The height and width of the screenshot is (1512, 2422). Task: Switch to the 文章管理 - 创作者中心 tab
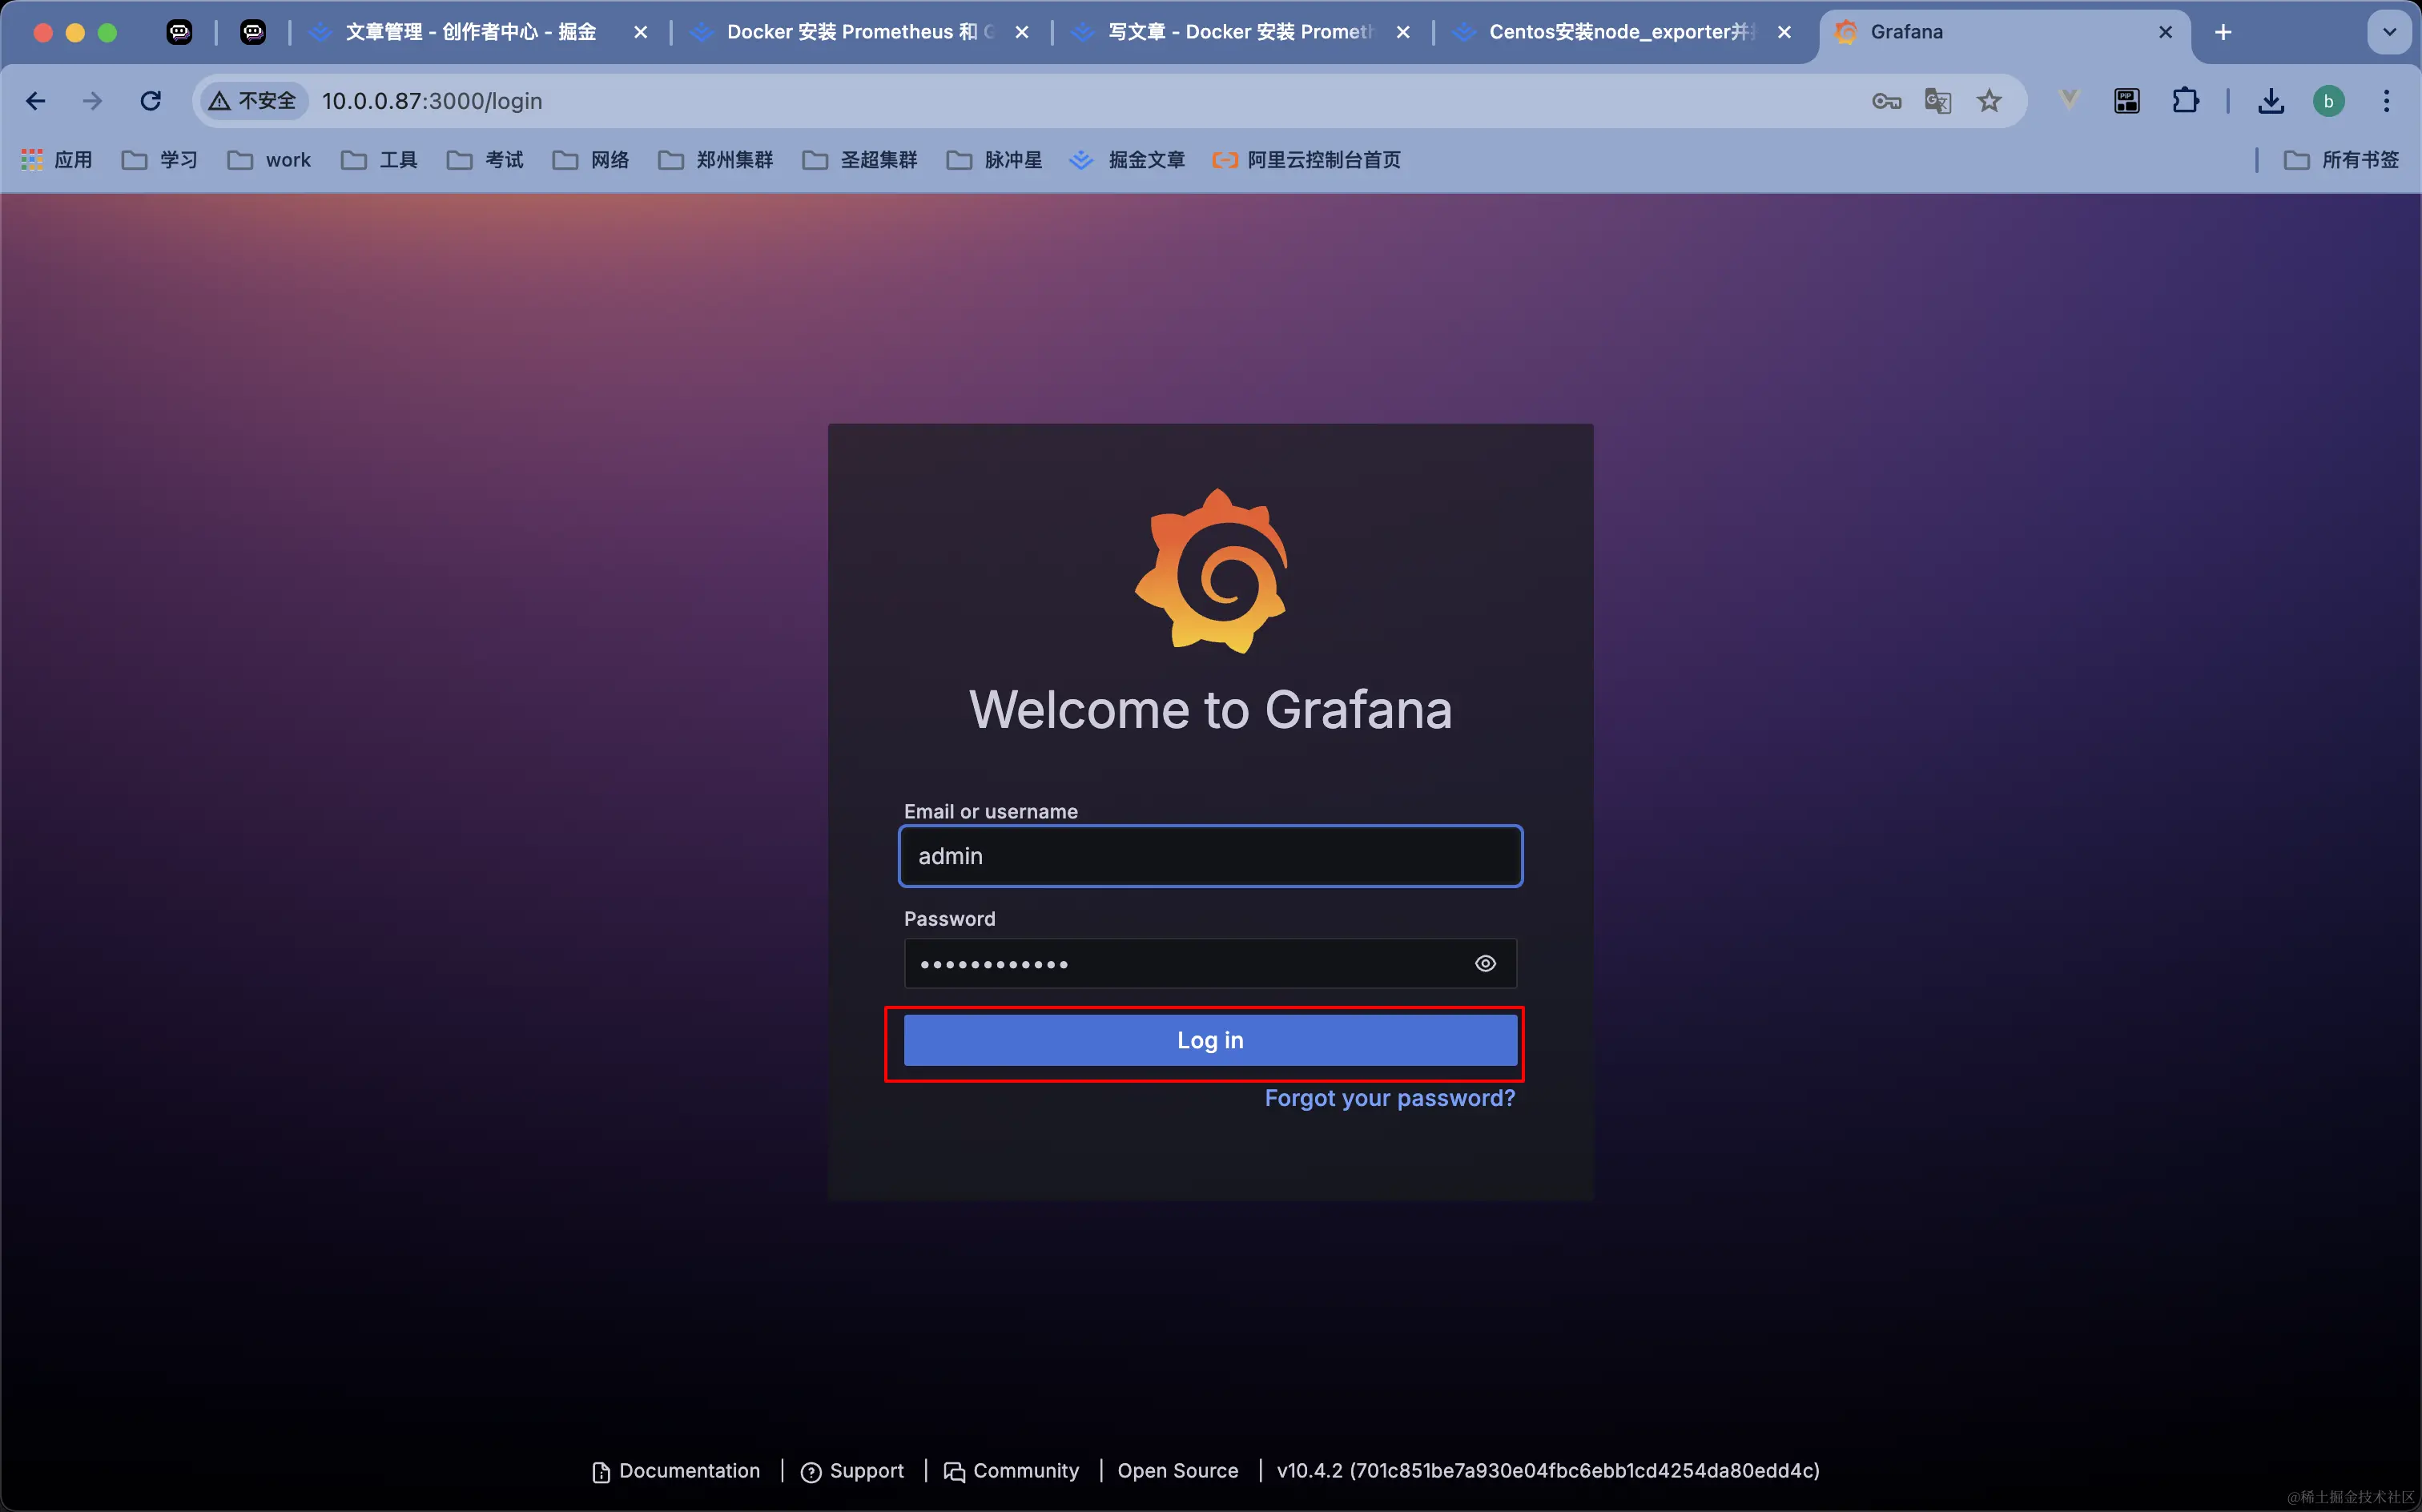(470, 32)
